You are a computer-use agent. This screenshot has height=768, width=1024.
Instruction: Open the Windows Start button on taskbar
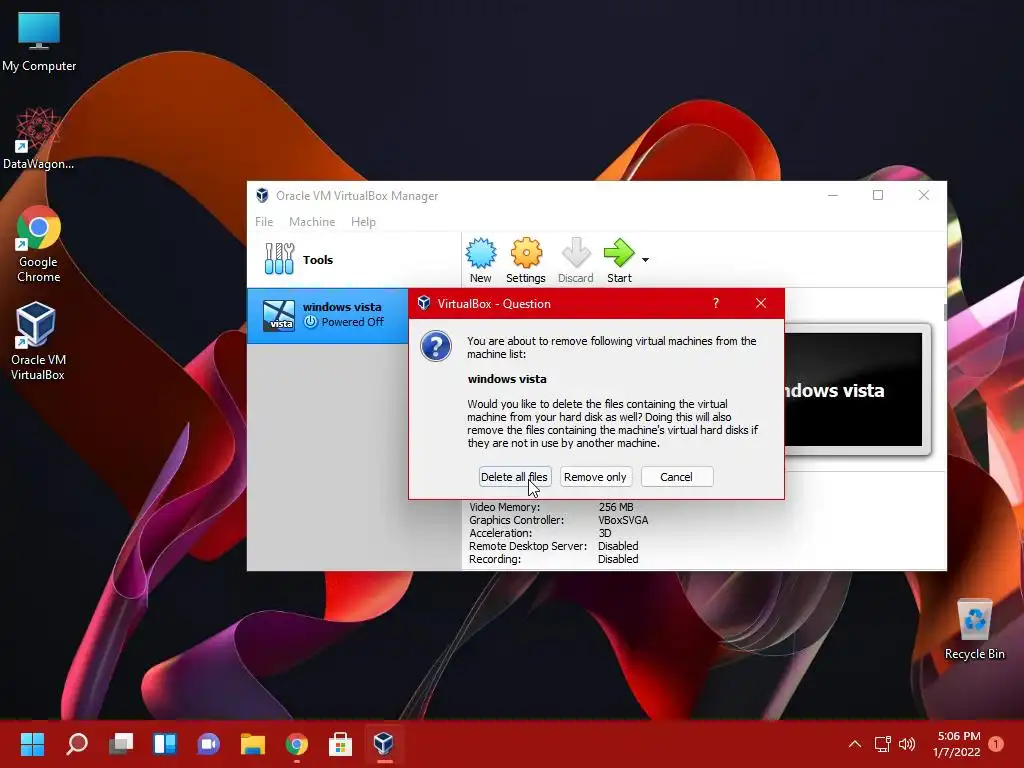(32, 744)
